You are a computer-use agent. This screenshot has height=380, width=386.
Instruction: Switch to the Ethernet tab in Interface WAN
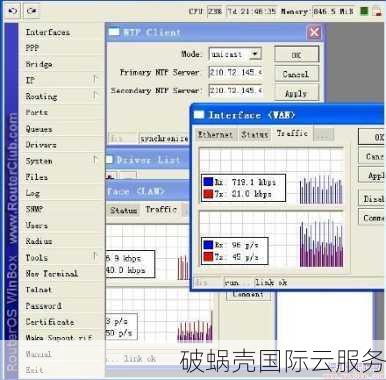[215, 134]
